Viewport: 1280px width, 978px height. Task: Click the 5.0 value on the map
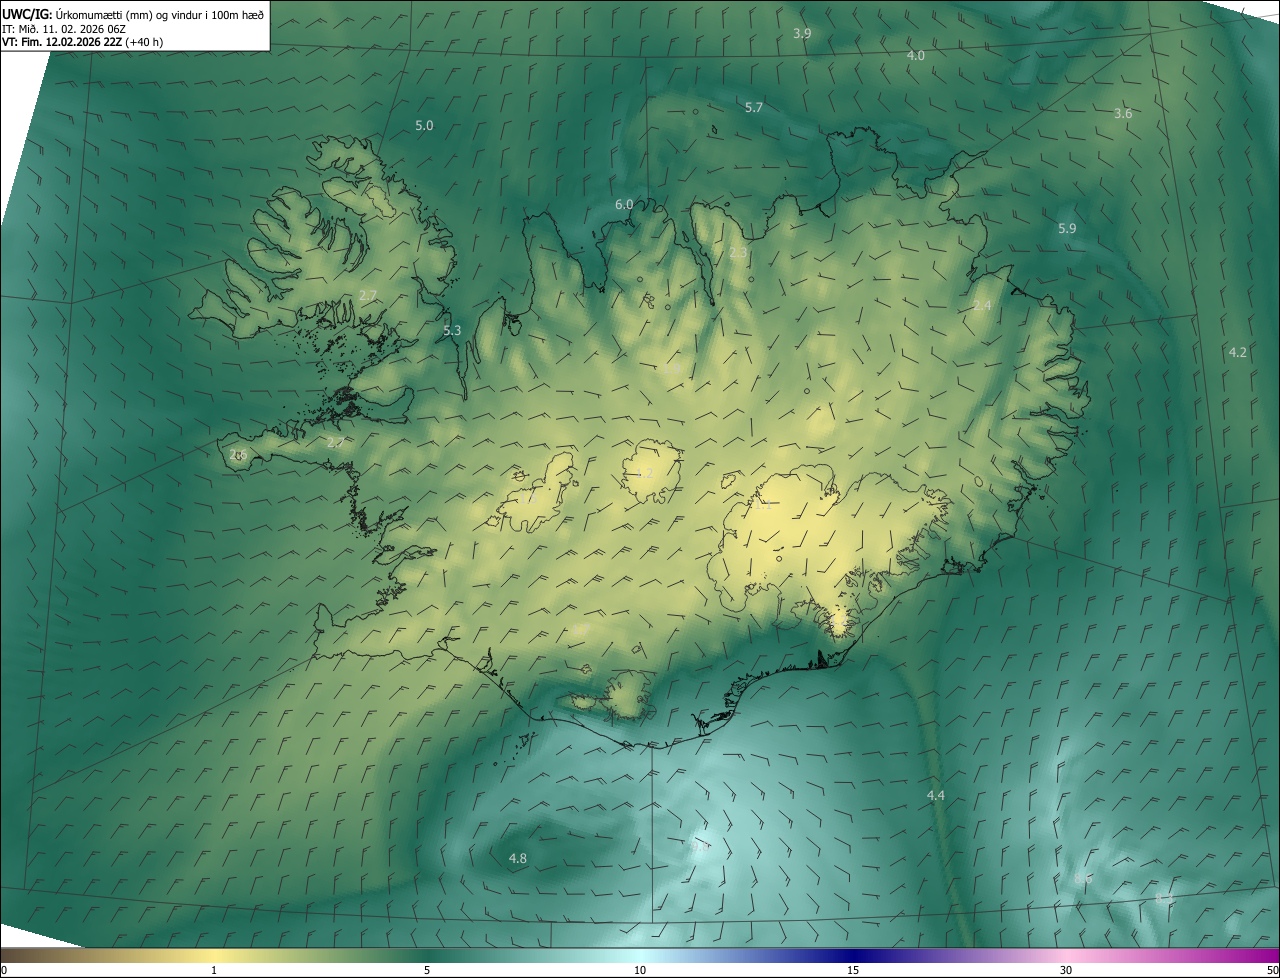click(x=424, y=126)
